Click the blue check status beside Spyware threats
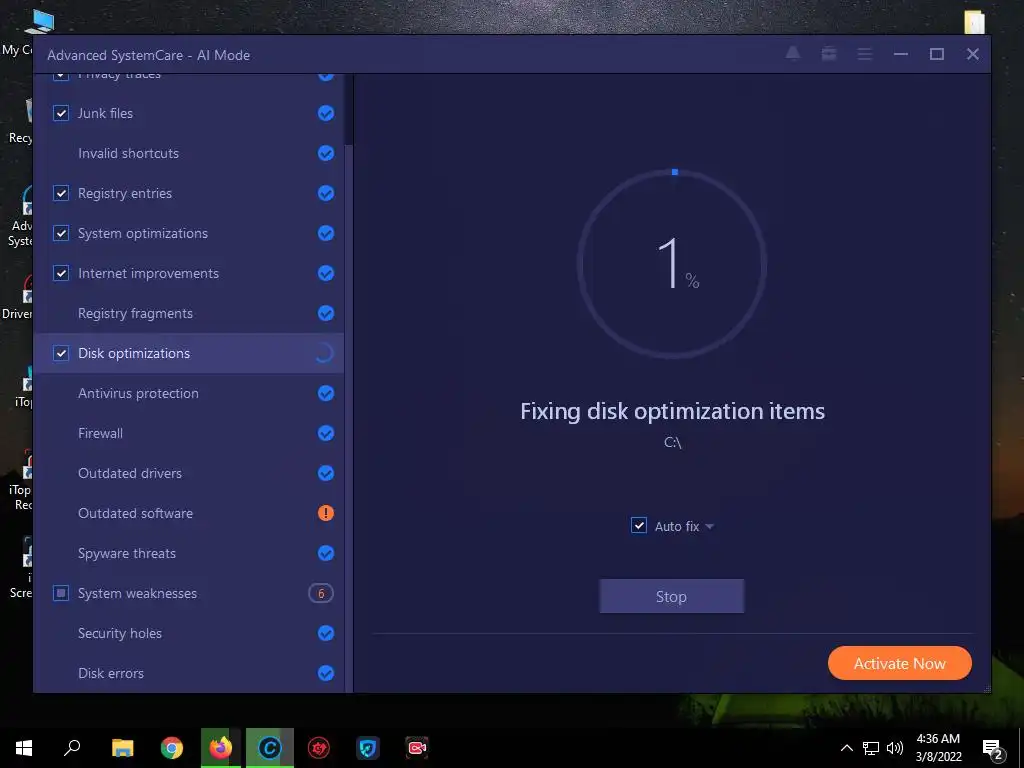 tap(326, 553)
